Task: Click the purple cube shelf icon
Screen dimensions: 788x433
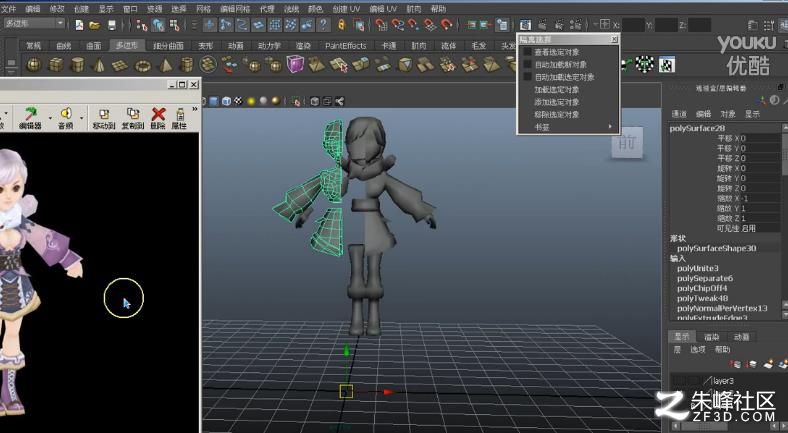Action: pyautogui.click(x=295, y=64)
